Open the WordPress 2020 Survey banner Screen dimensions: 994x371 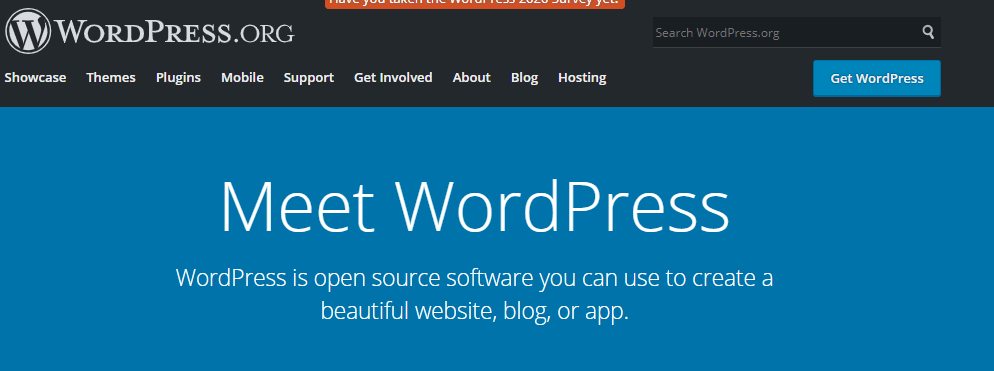pos(475,3)
